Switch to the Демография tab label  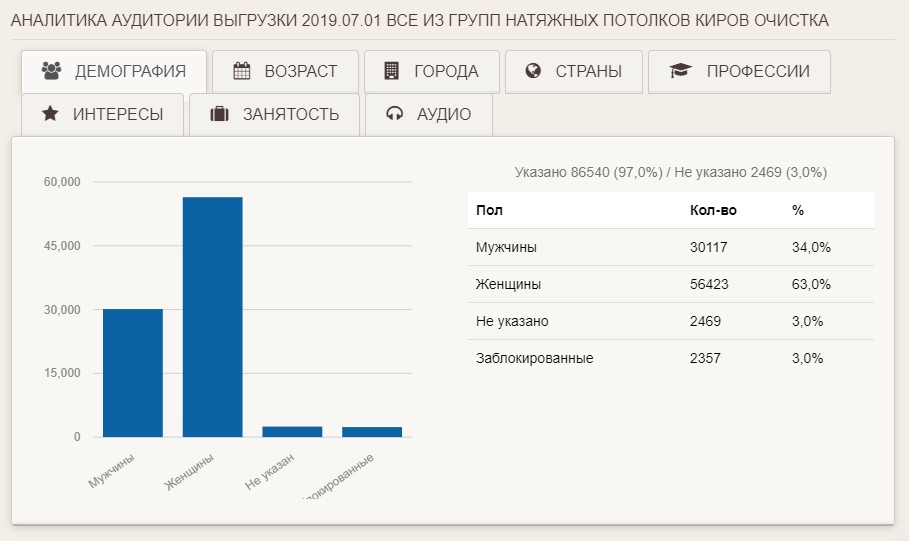pos(130,71)
